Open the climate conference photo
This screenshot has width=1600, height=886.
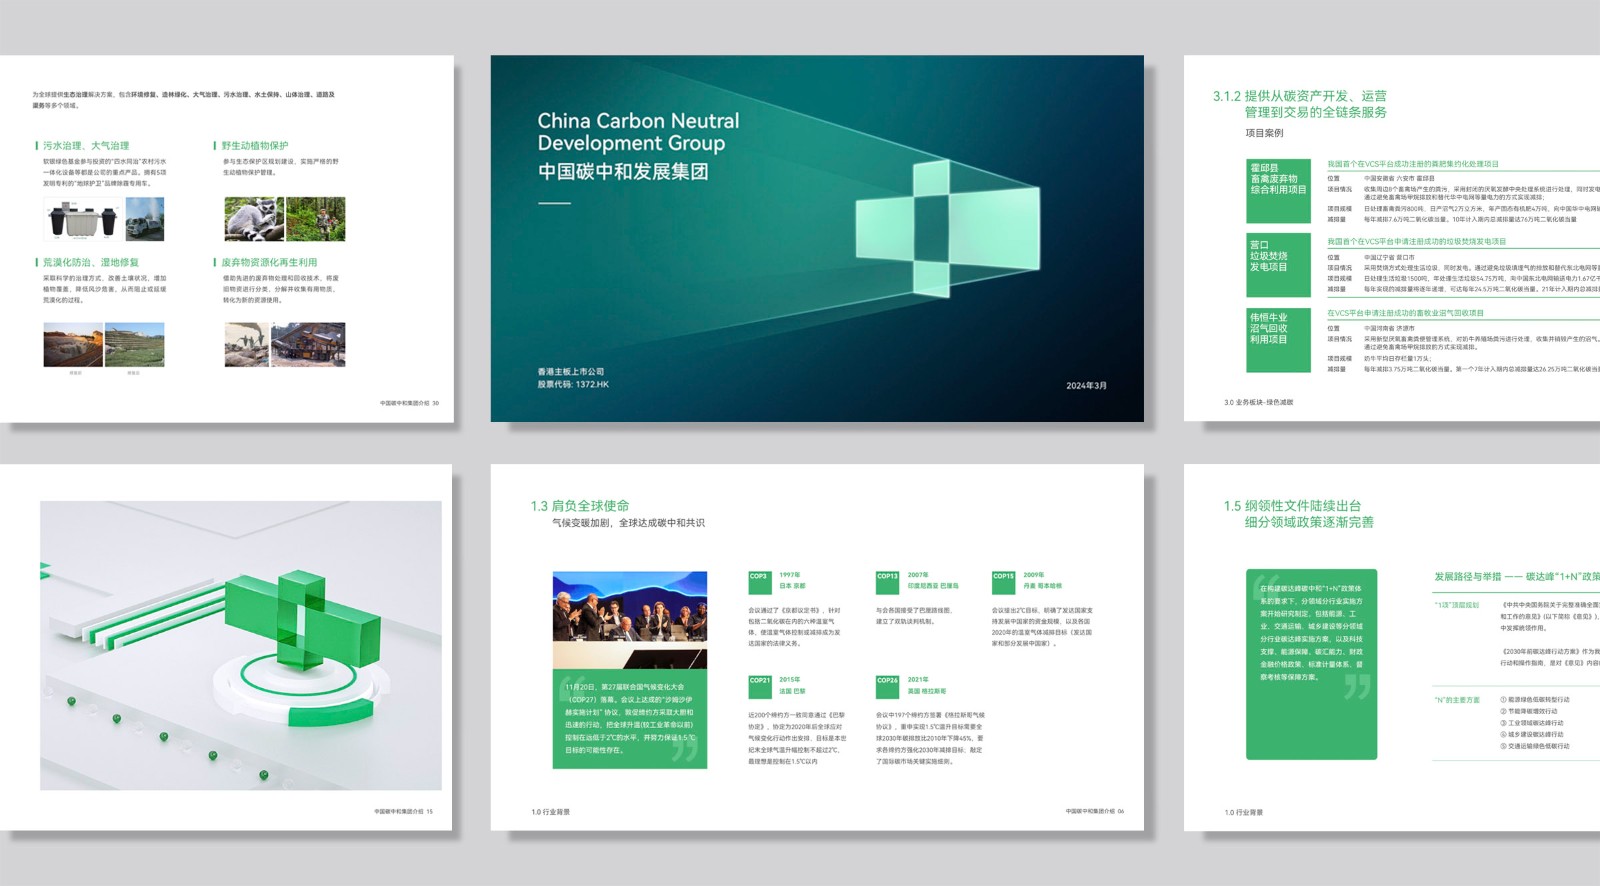(629, 620)
